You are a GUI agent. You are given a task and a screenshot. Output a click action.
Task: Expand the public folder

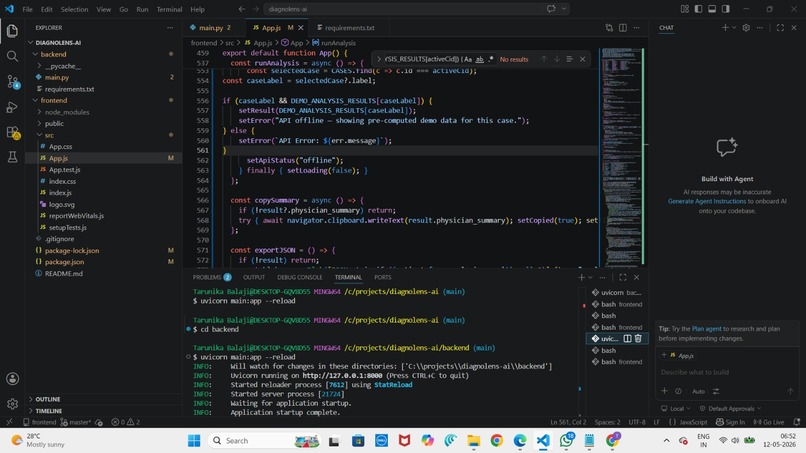tap(54, 123)
